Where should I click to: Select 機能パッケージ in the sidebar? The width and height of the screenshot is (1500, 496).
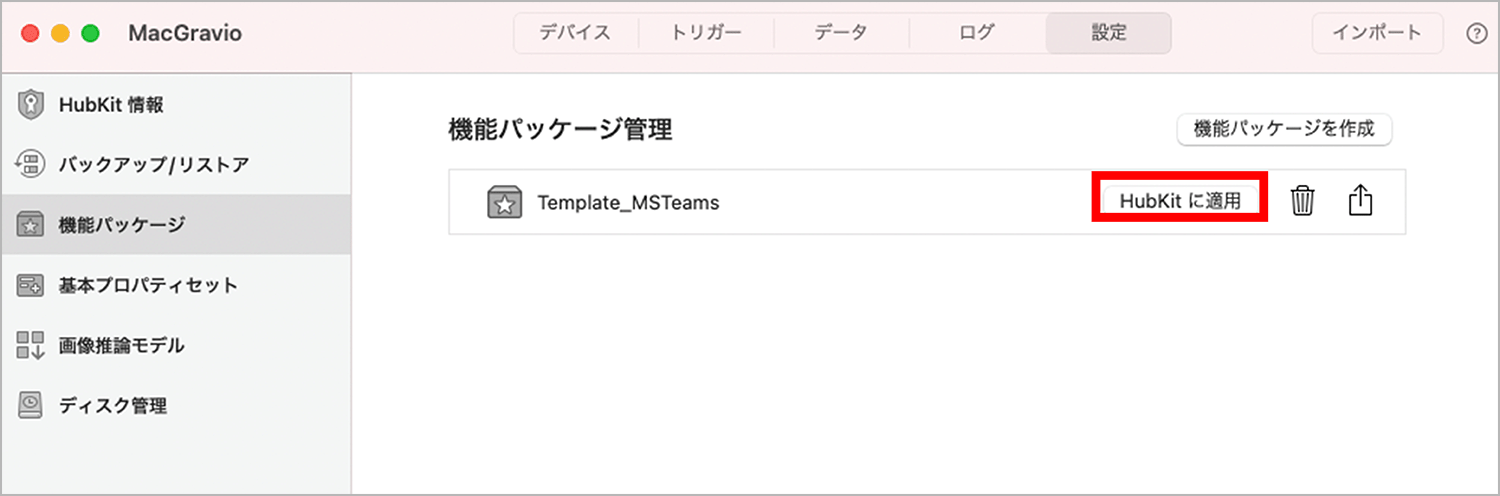click(x=176, y=225)
